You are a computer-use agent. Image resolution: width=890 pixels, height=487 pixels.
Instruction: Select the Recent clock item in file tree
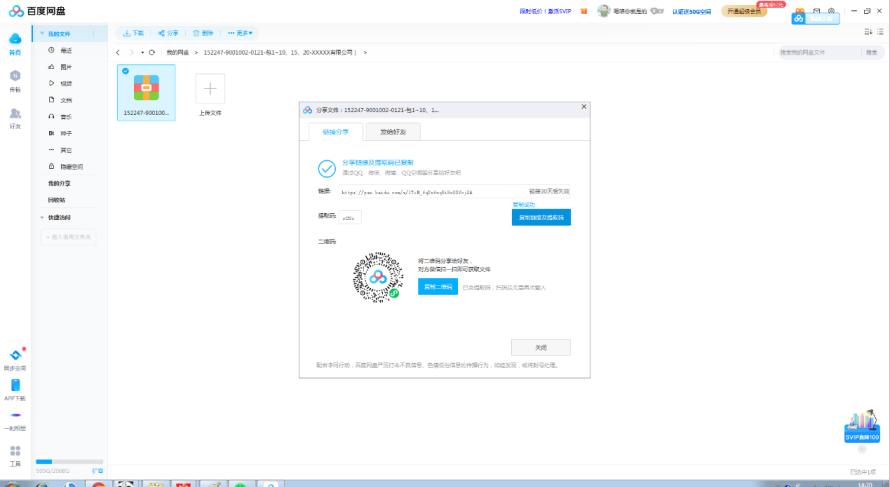[67, 51]
